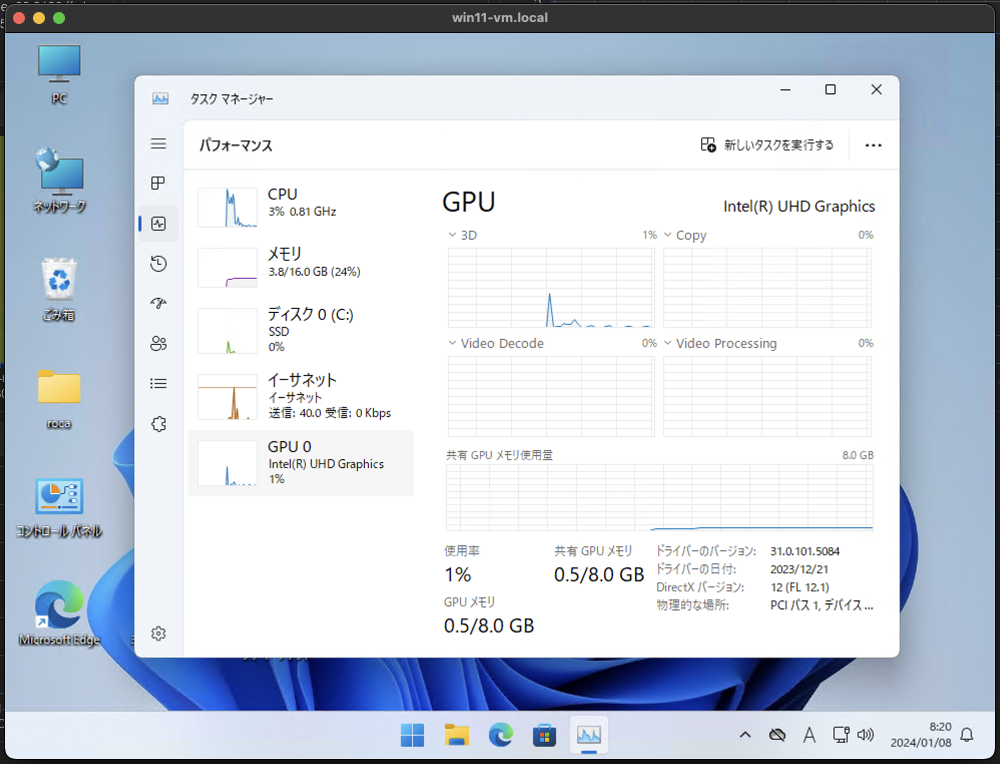Select the メモリ performance item
This screenshot has width=1000, height=764.
point(301,265)
